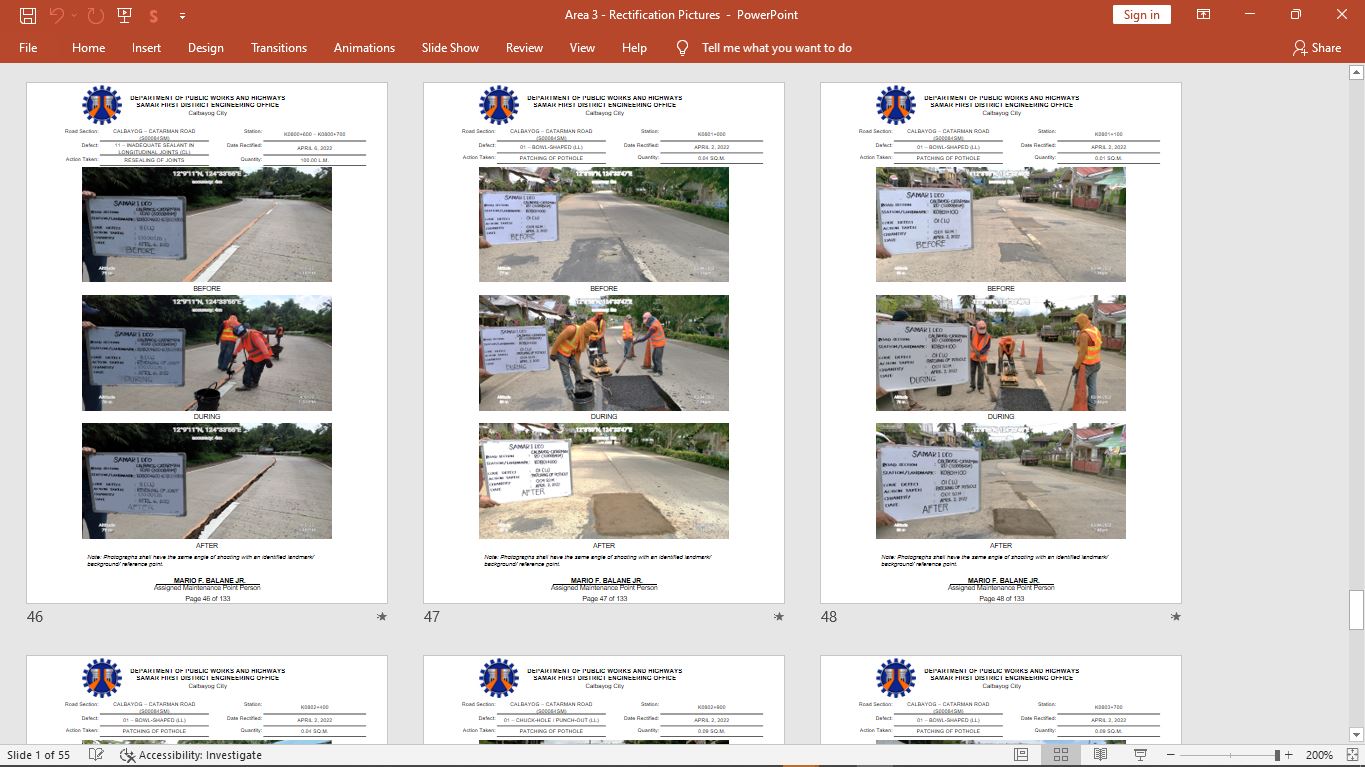
Task: Click the S icon in the quick access toolbar
Action: (x=153, y=15)
